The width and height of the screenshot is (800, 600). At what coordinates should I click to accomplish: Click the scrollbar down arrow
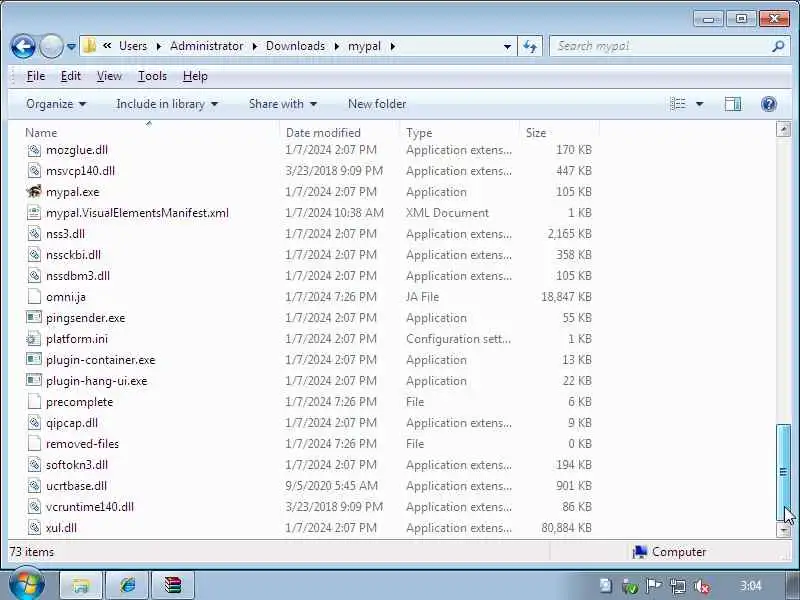(x=783, y=530)
